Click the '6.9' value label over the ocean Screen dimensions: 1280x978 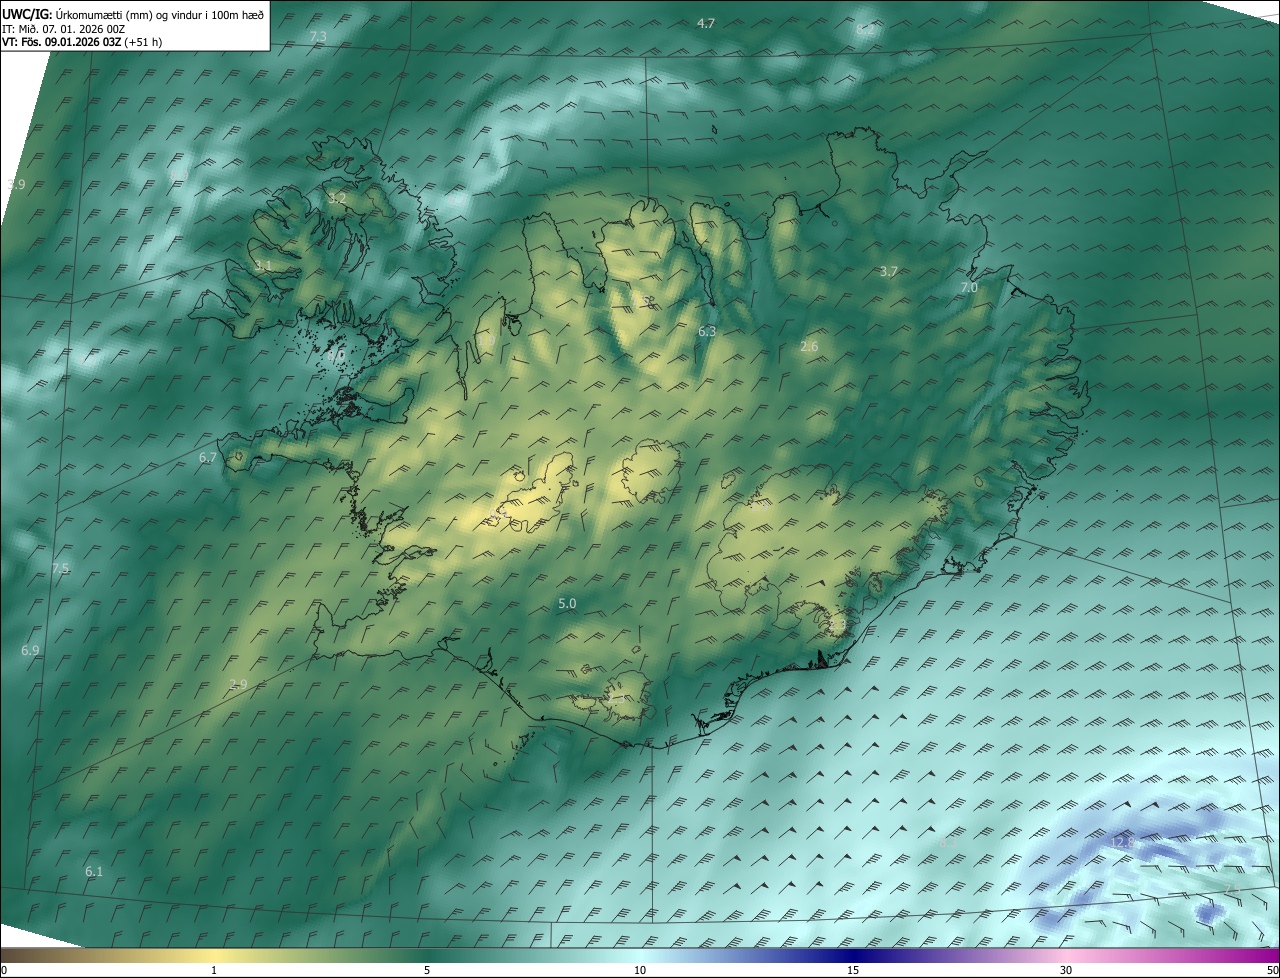point(30,651)
